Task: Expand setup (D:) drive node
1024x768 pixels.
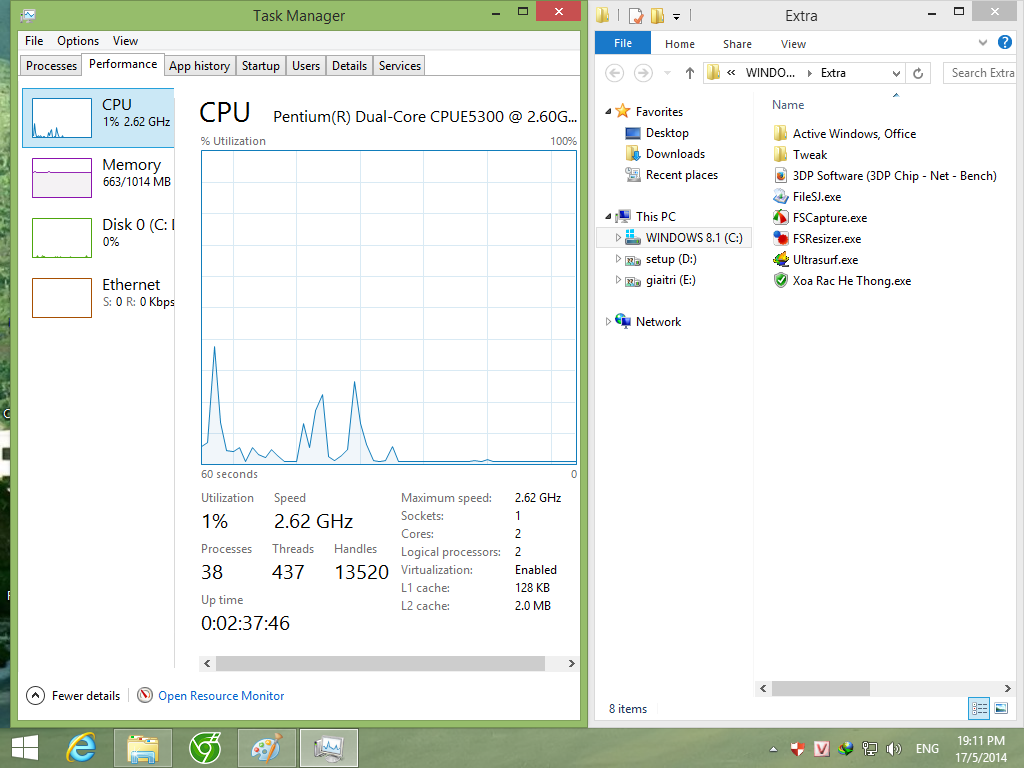Action: click(618, 259)
